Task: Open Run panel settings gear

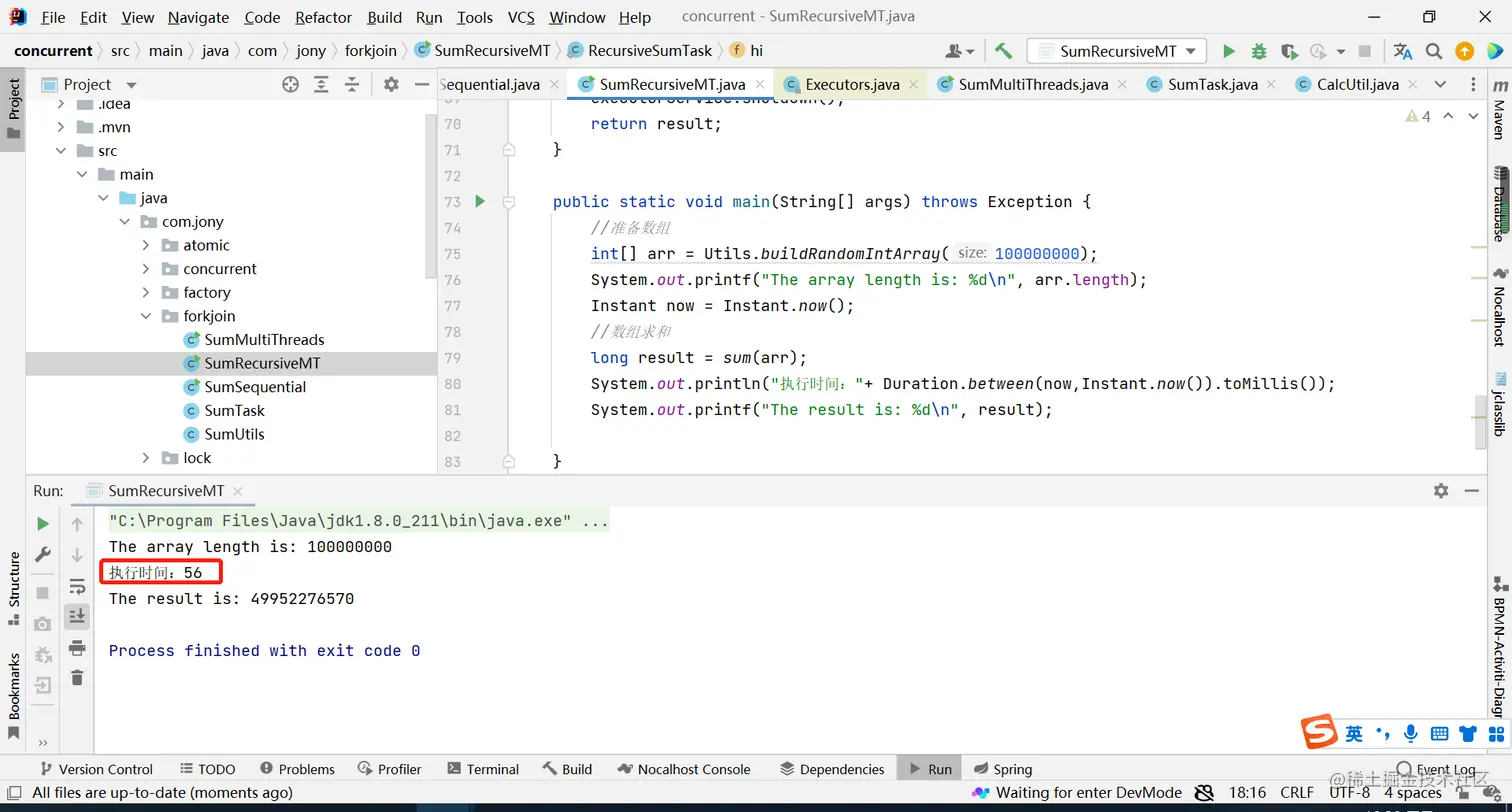Action: click(1441, 490)
